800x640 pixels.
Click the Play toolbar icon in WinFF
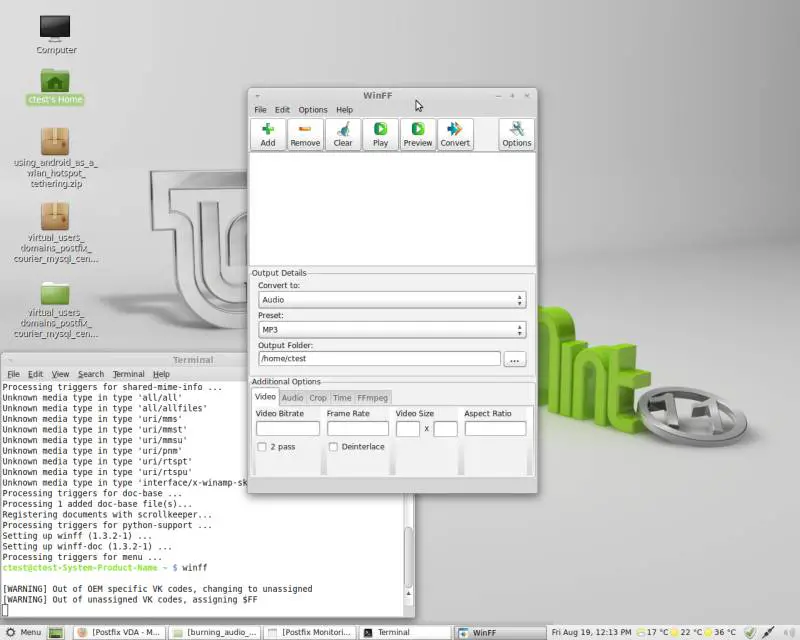(x=380, y=135)
